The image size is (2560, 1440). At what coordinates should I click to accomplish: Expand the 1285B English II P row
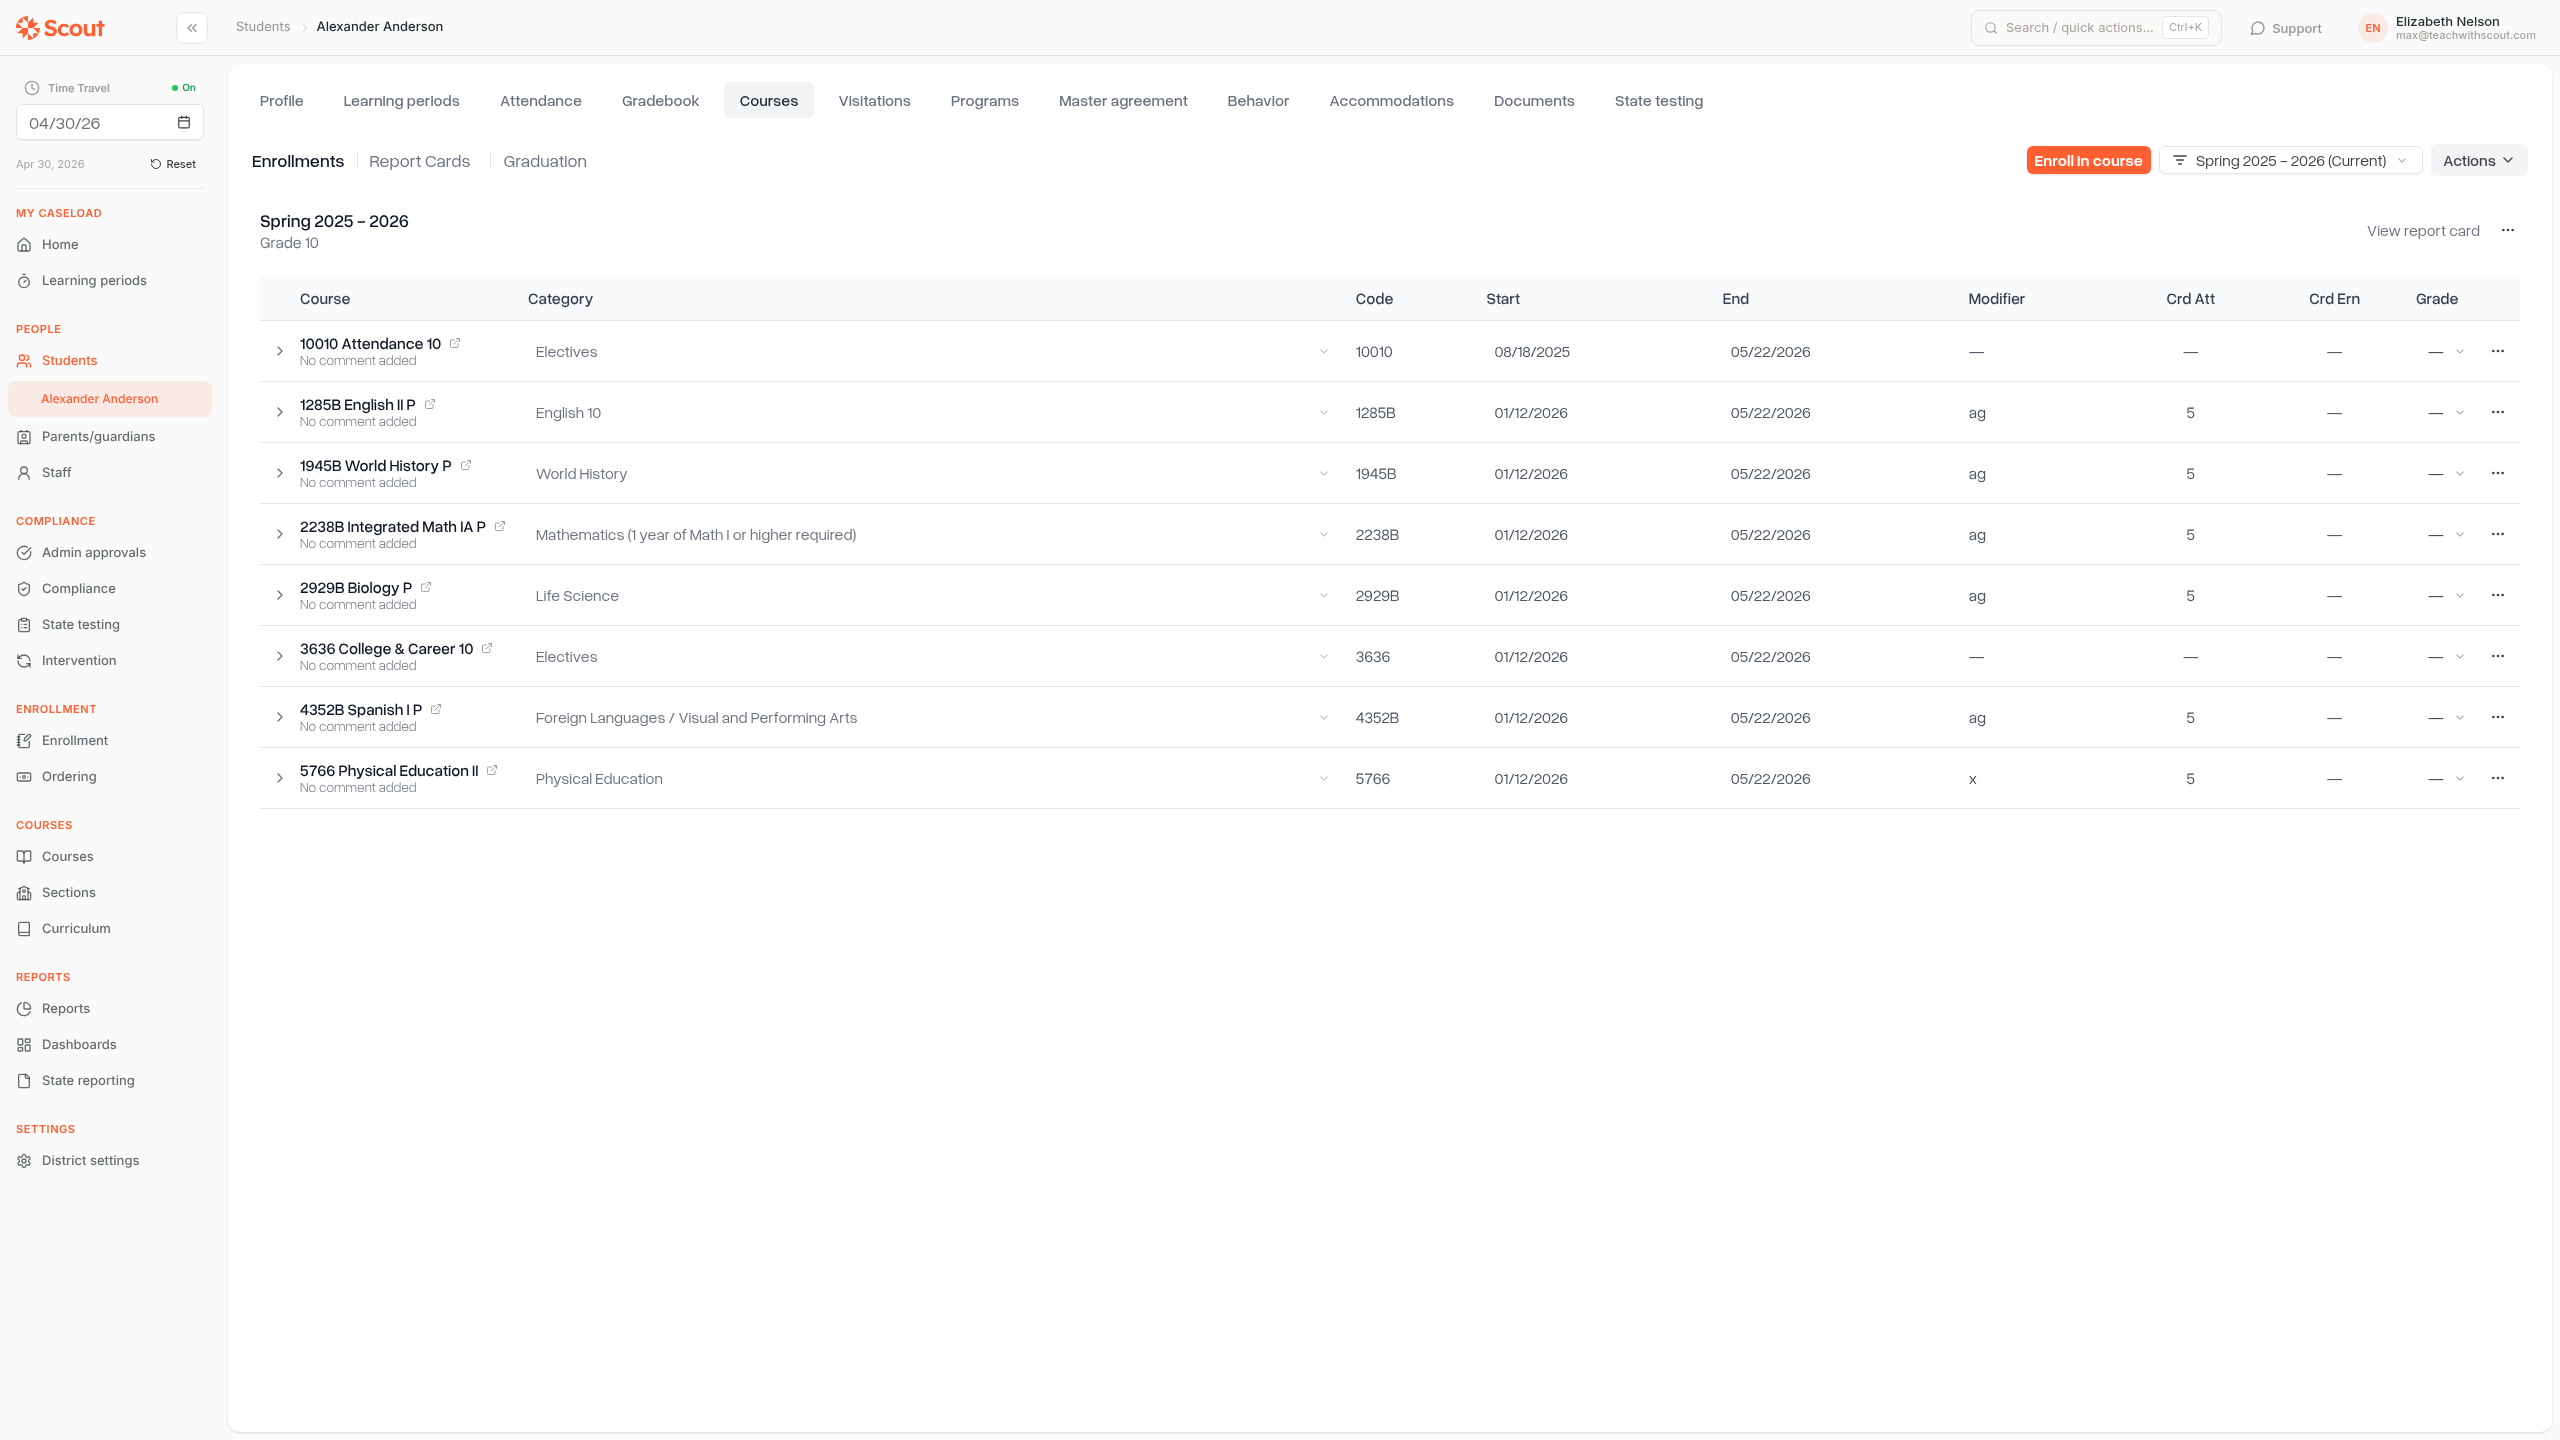pyautogui.click(x=280, y=412)
